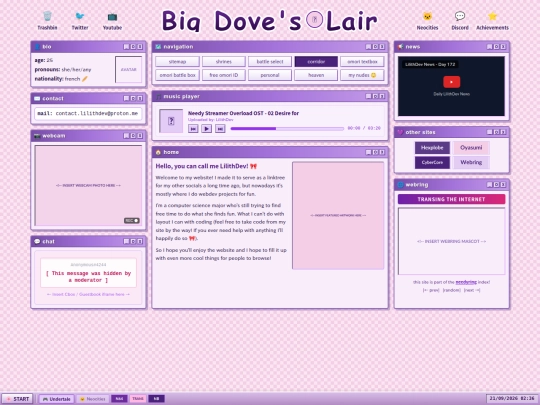
Task: Minimize the navigation window
Action: tap(368, 46)
